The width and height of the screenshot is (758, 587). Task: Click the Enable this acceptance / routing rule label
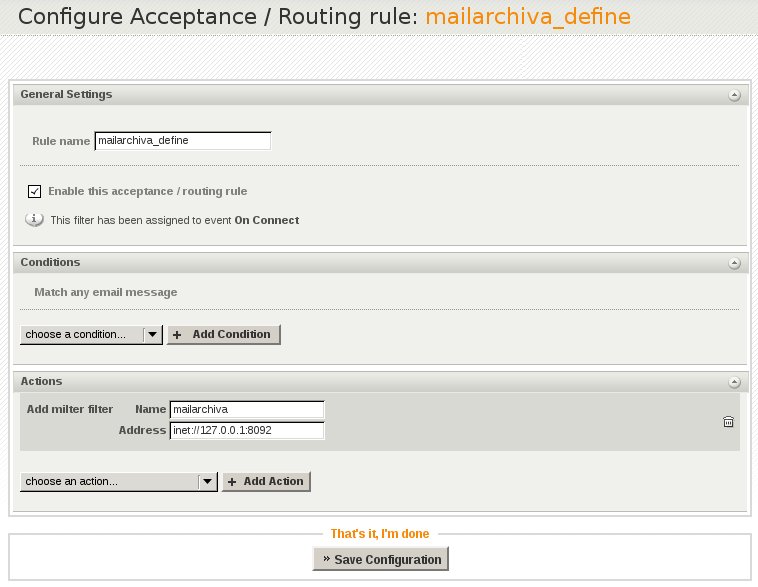(147, 191)
